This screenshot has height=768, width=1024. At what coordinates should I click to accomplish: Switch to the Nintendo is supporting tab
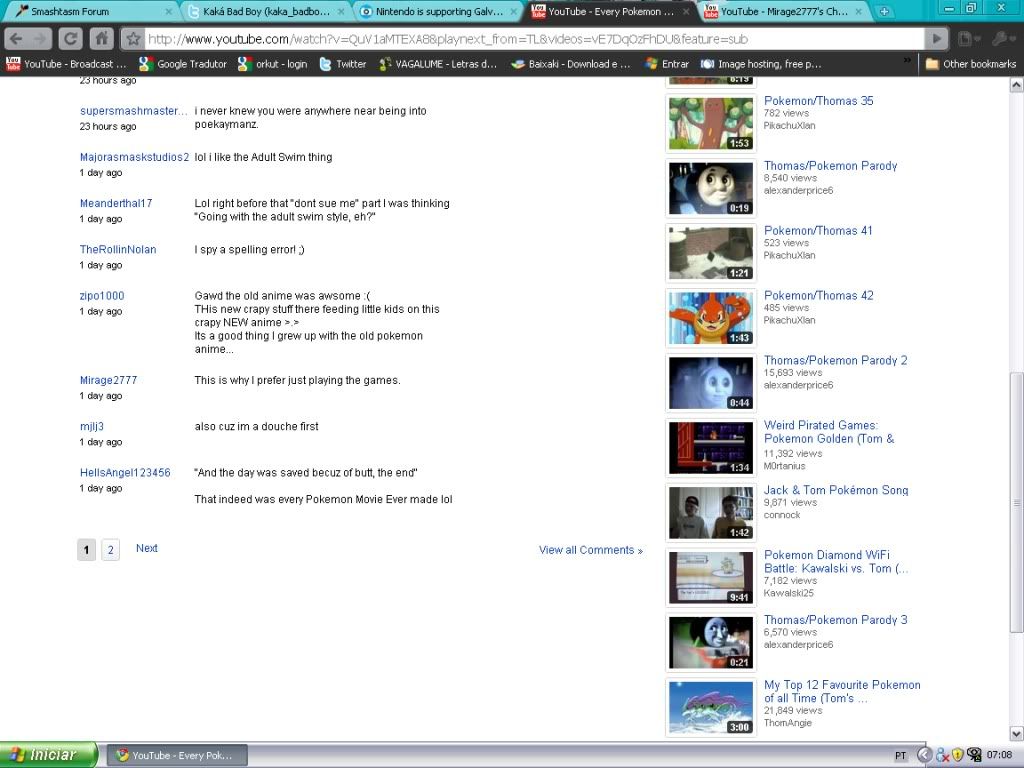(x=437, y=12)
